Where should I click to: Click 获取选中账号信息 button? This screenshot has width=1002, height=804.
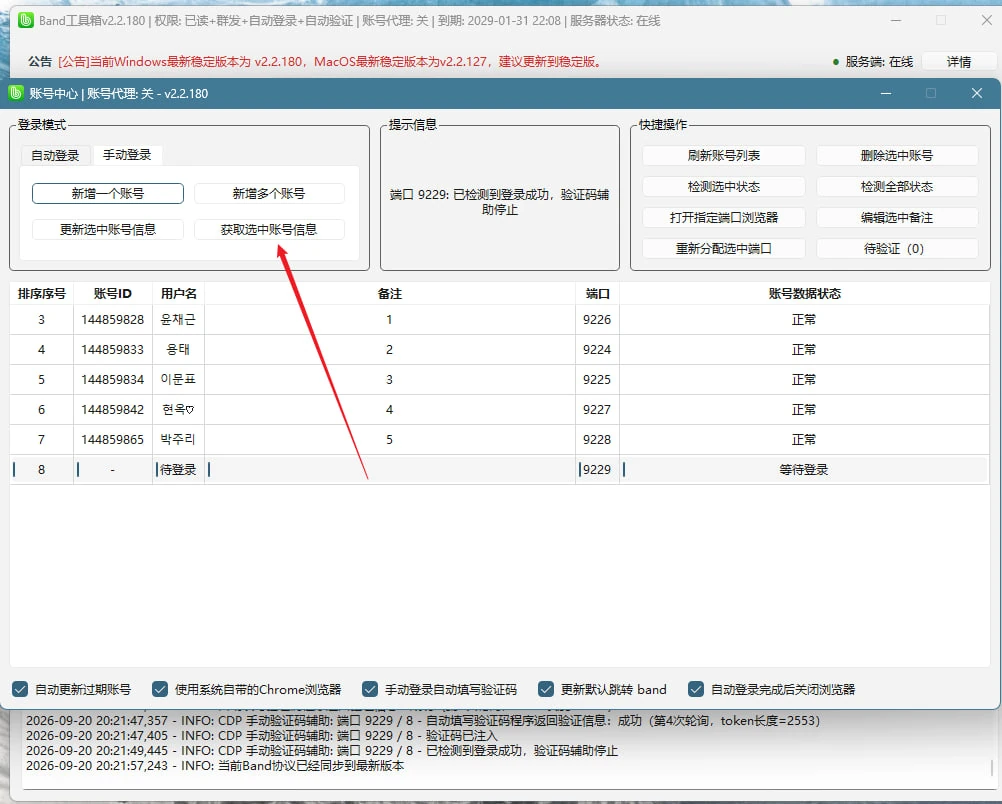[x=269, y=229]
